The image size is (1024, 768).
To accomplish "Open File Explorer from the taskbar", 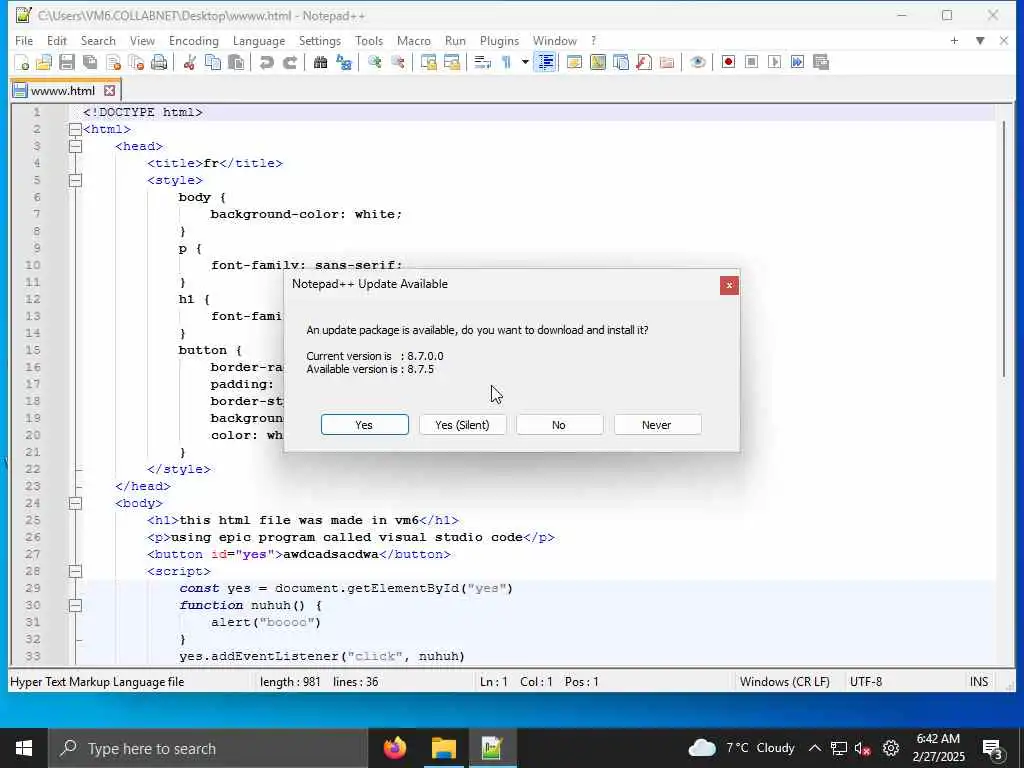I will 443,748.
